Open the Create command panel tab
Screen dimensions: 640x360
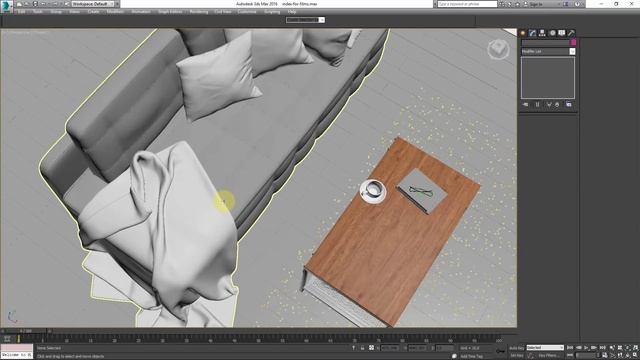click(523, 33)
